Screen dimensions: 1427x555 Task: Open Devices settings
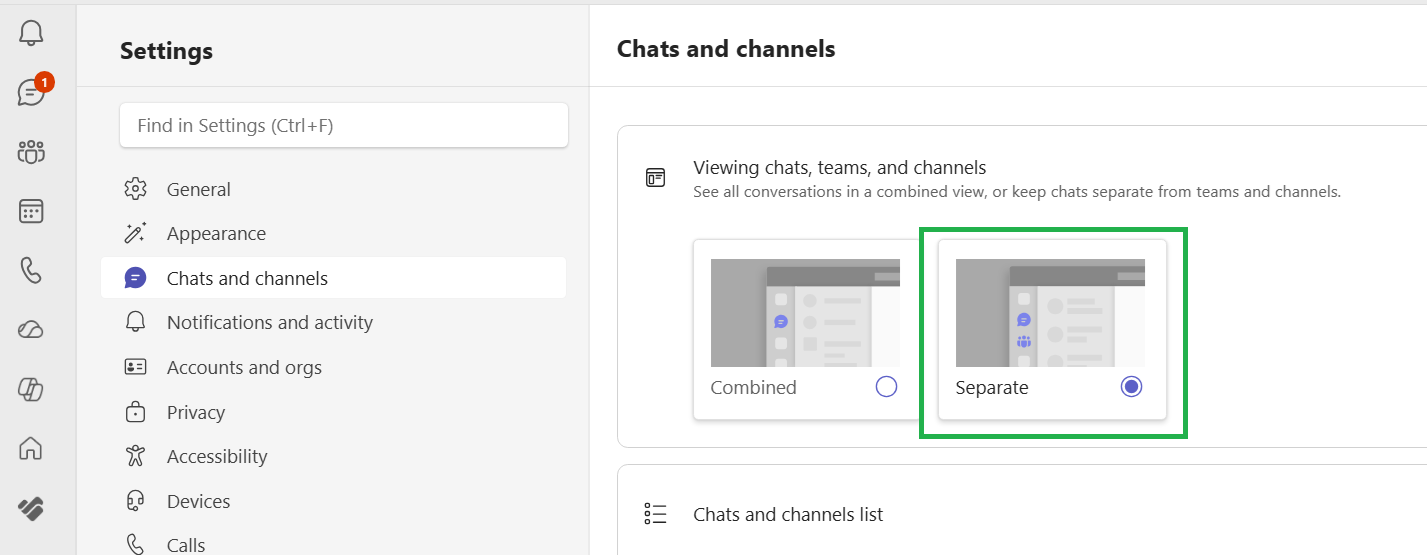[x=333, y=501]
